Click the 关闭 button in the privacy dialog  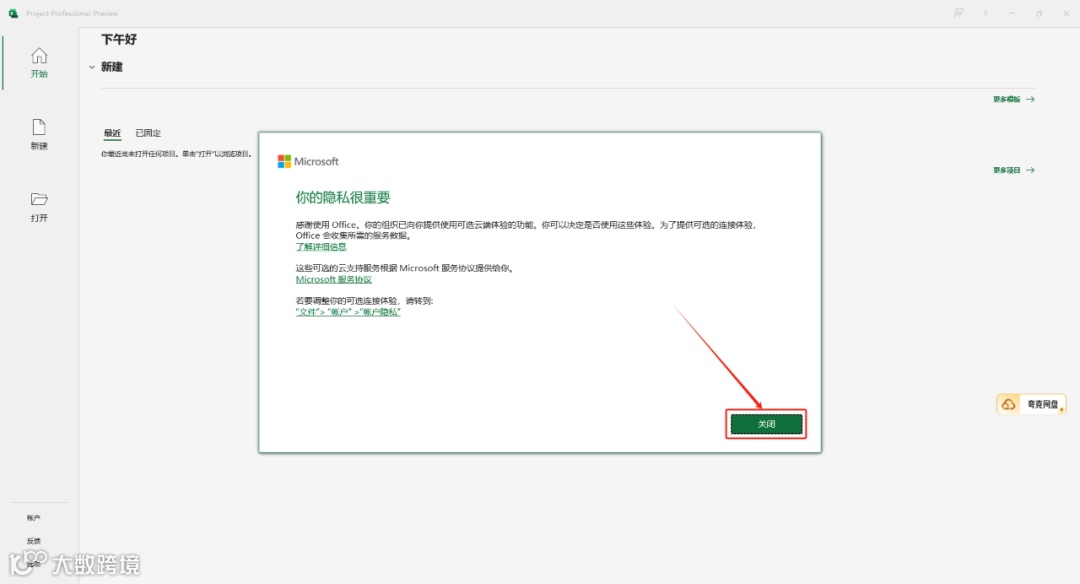pyautogui.click(x=766, y=424)
